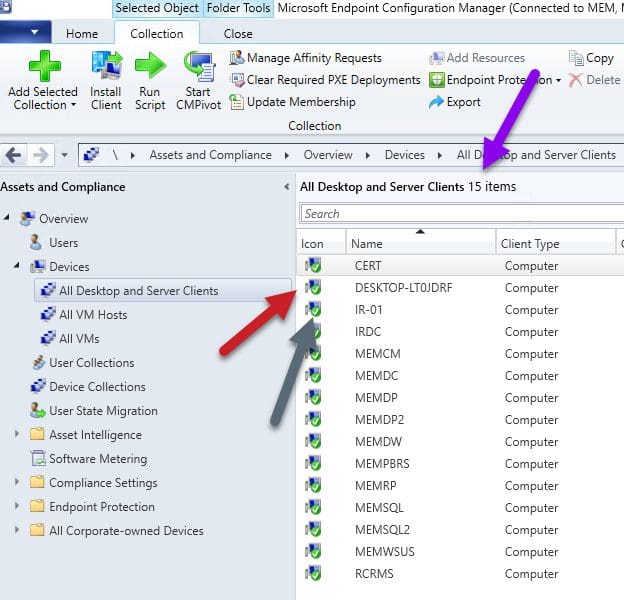
Task: Click the MEMDP client status icon
Action: [x=313, y=397]
